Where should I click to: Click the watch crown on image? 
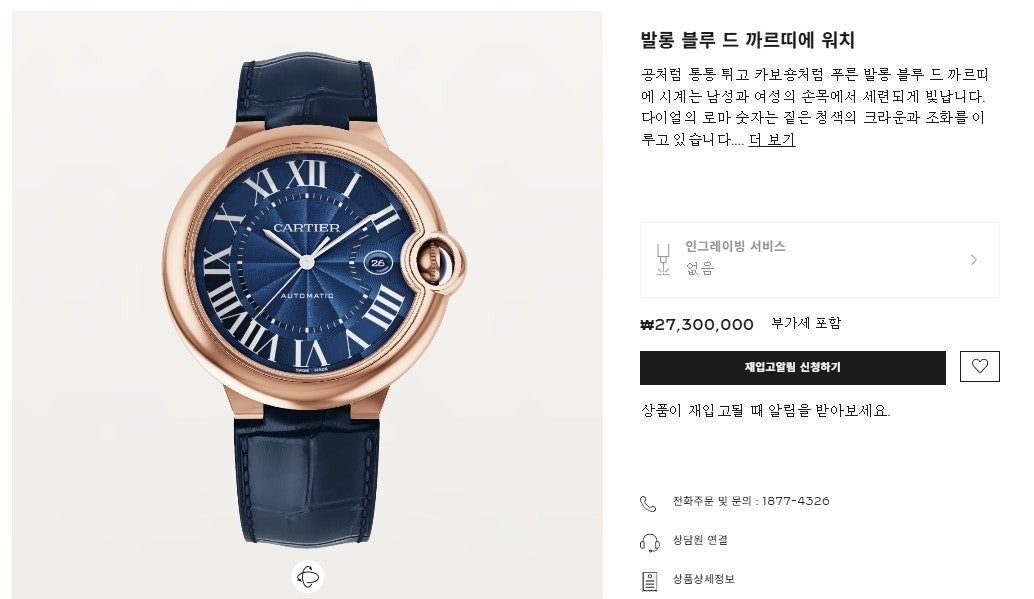tap(434, 263)
